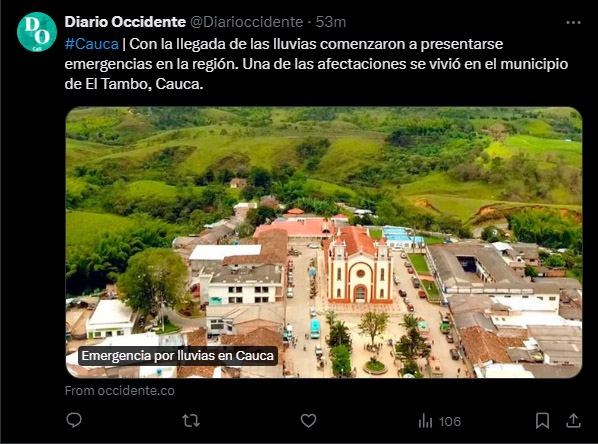598x444 pixels.
Task: Repost the tweet with the retweet icon
Action: pyautogui.click(x=191, y=421)
